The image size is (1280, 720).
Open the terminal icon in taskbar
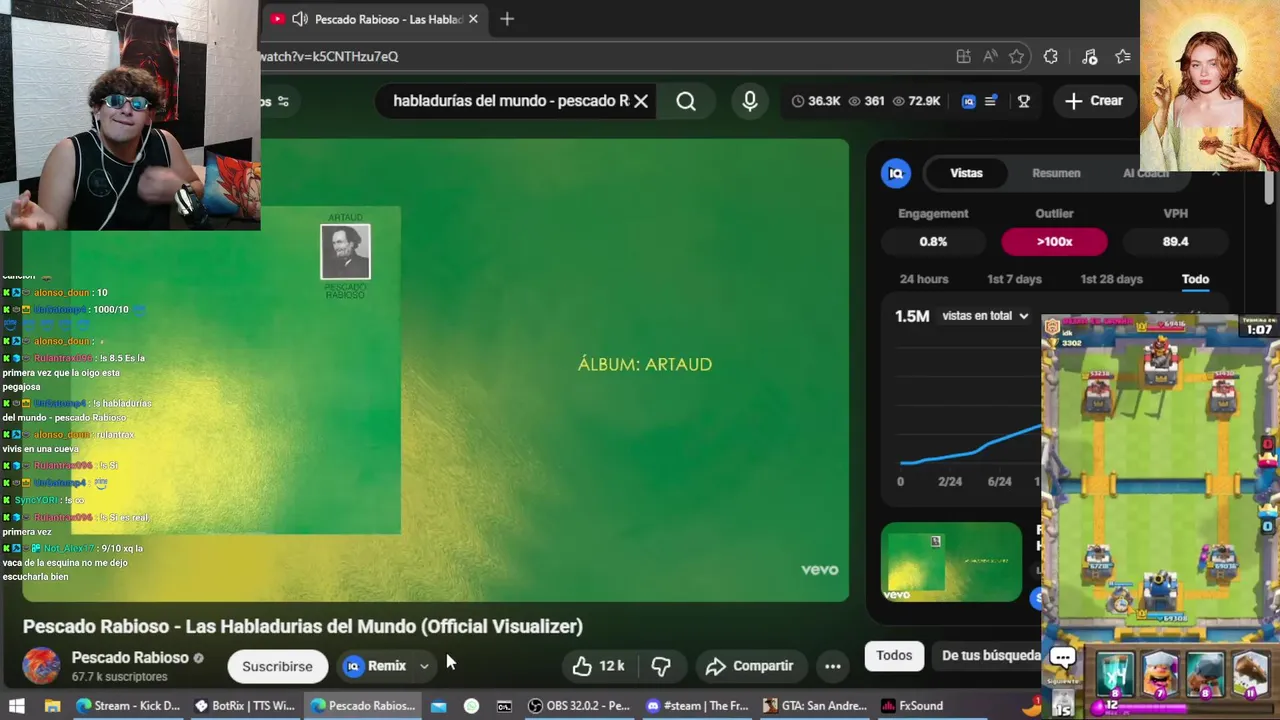(504, 706)
